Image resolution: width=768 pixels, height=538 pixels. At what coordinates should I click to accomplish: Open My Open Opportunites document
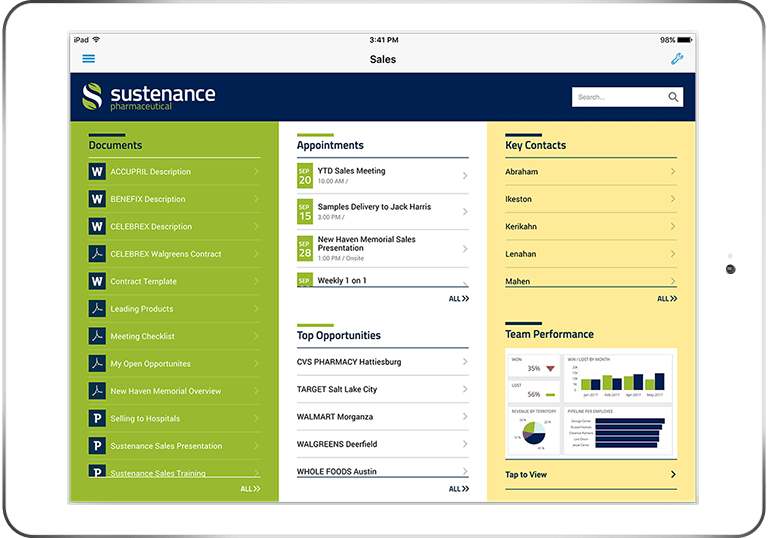174,364
